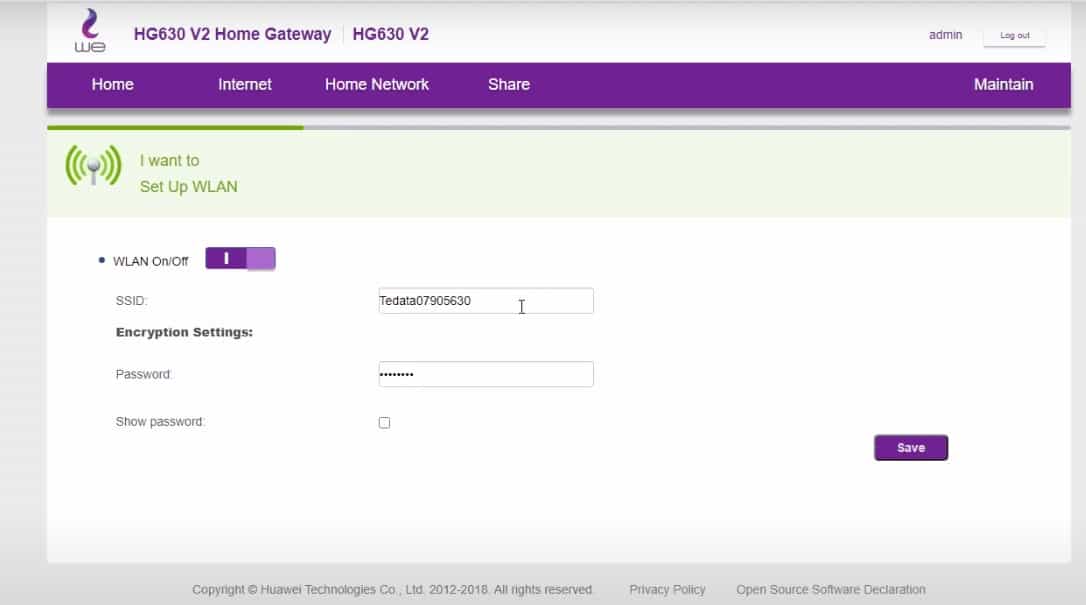Click the HG630 V2 Home Gateway title
1086x605 pixels.
232,35
